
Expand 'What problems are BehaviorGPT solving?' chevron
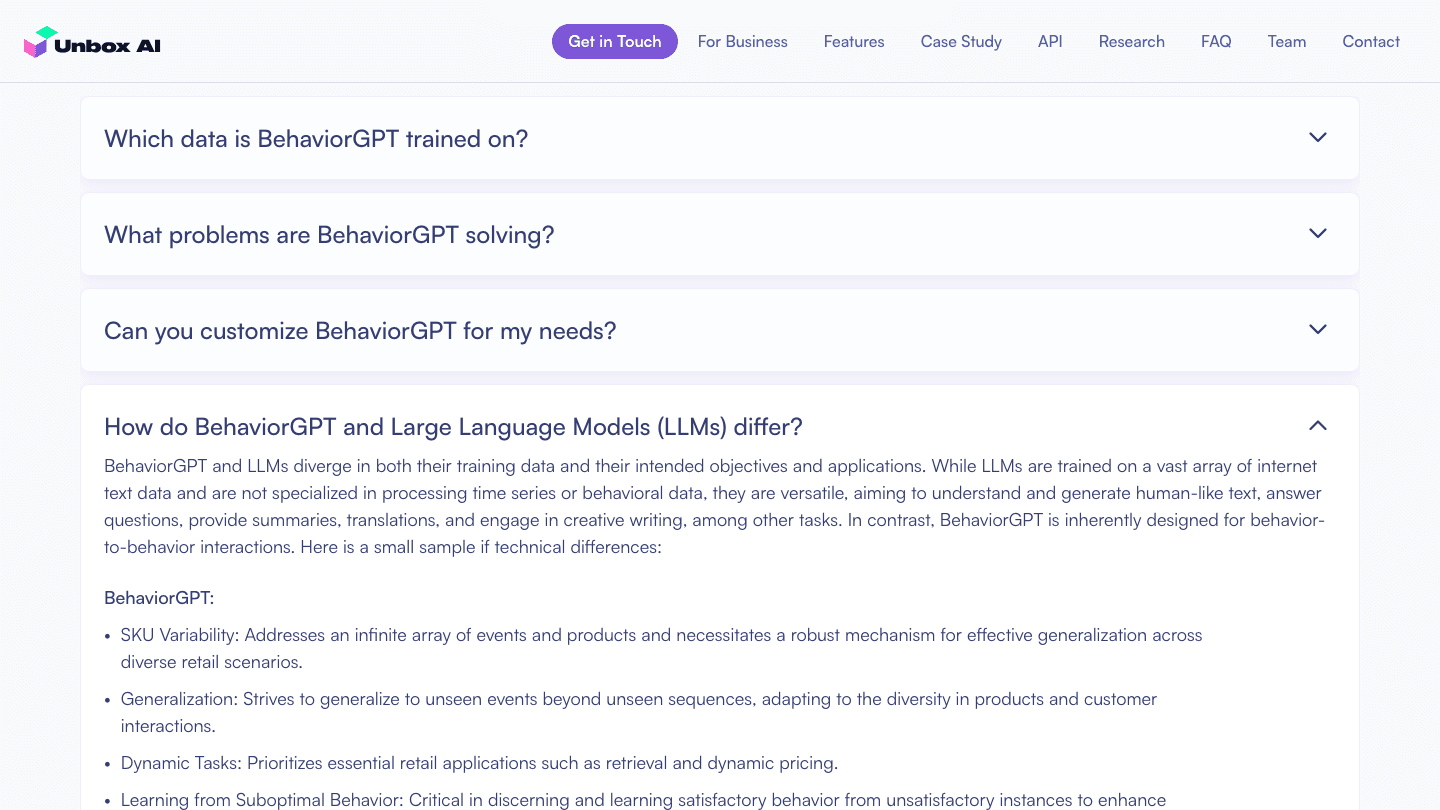1318,234
